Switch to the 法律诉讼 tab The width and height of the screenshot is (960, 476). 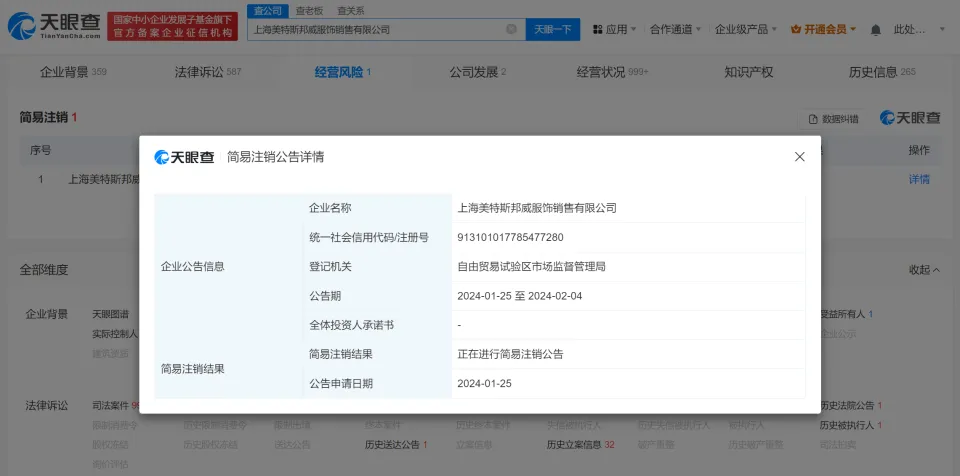207,72
